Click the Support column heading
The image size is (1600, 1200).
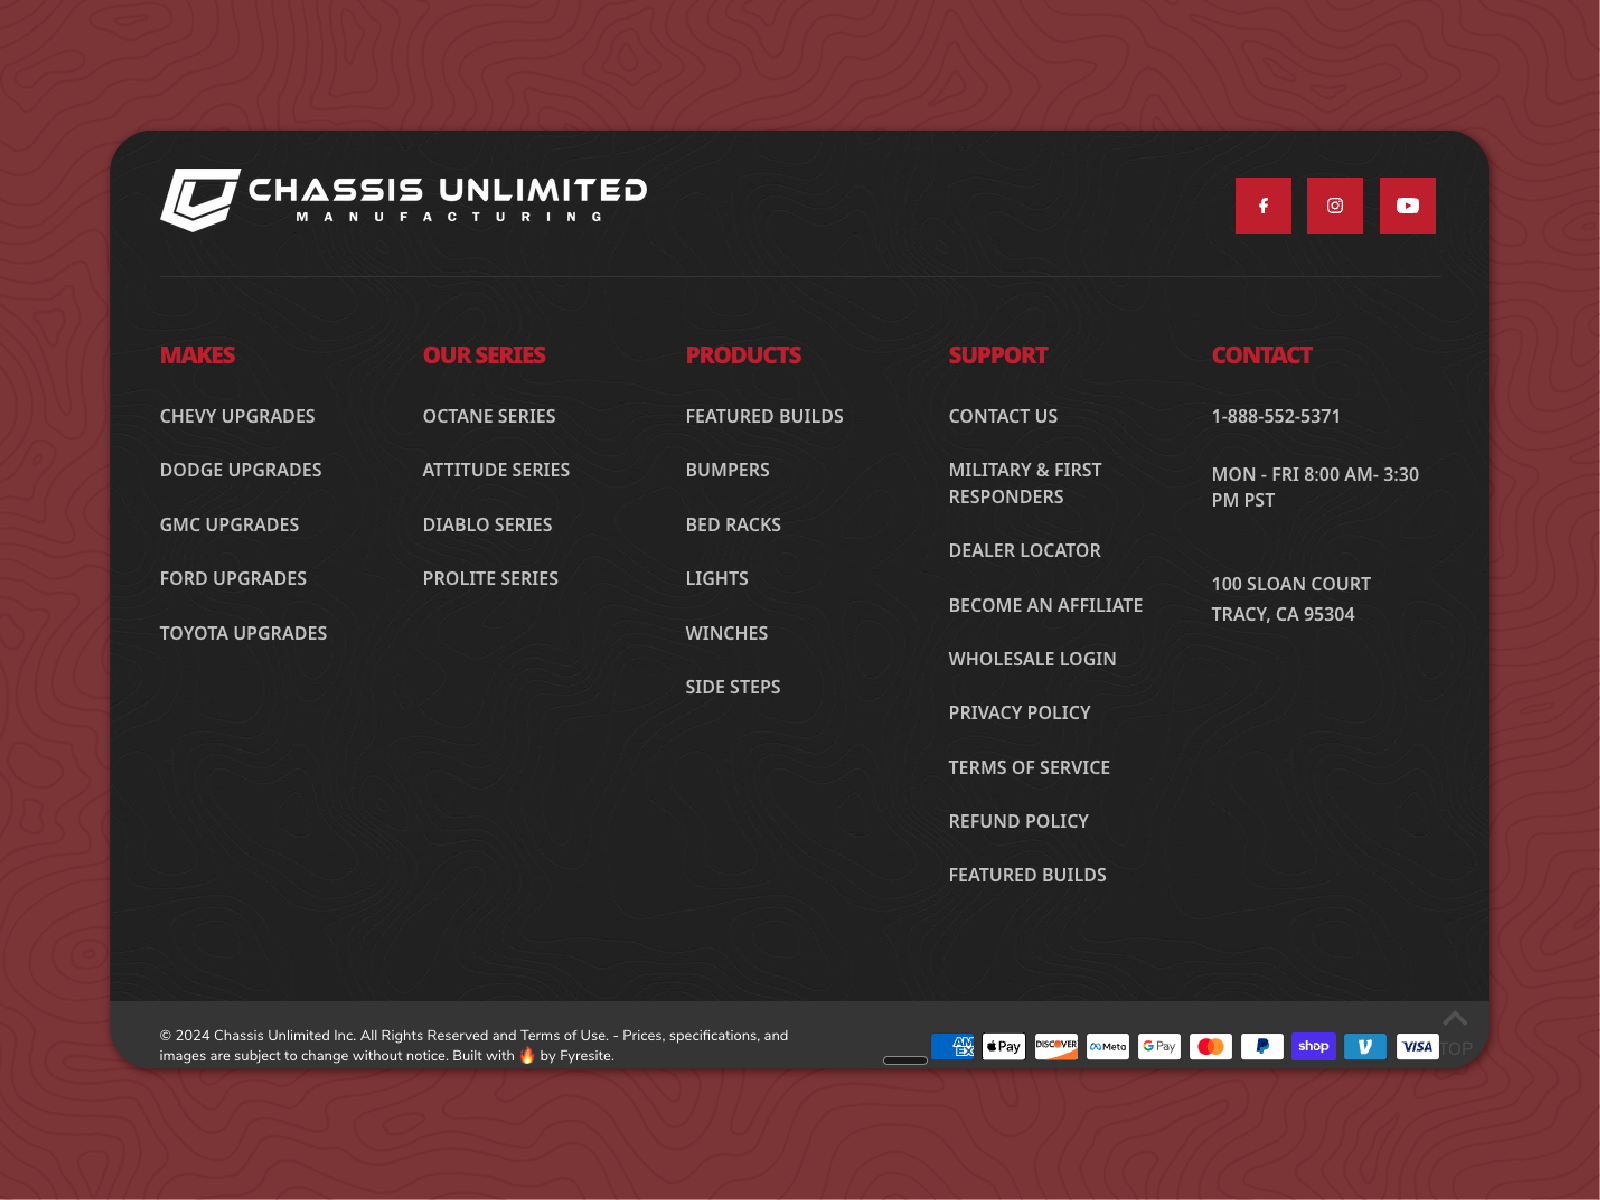click(998, 355)
